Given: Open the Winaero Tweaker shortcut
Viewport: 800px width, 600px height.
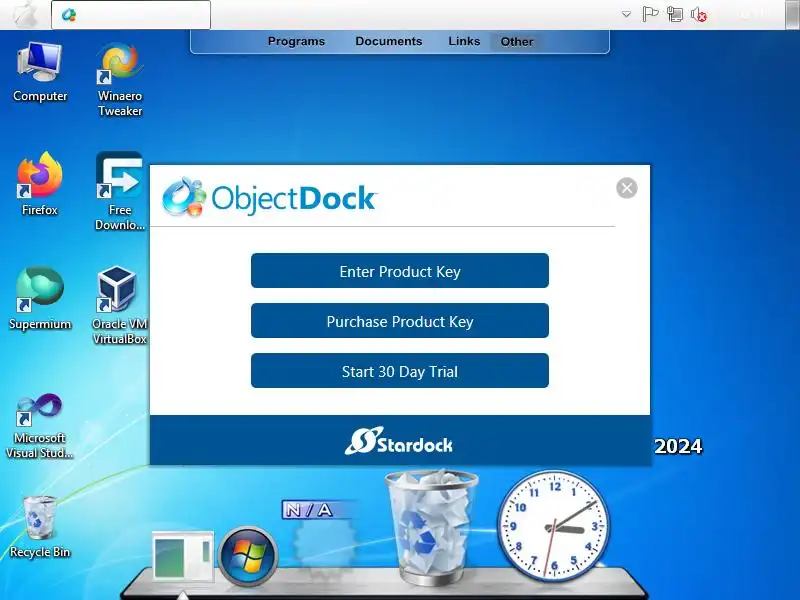Looking at the screenshot, I should (x=120, y=79).
